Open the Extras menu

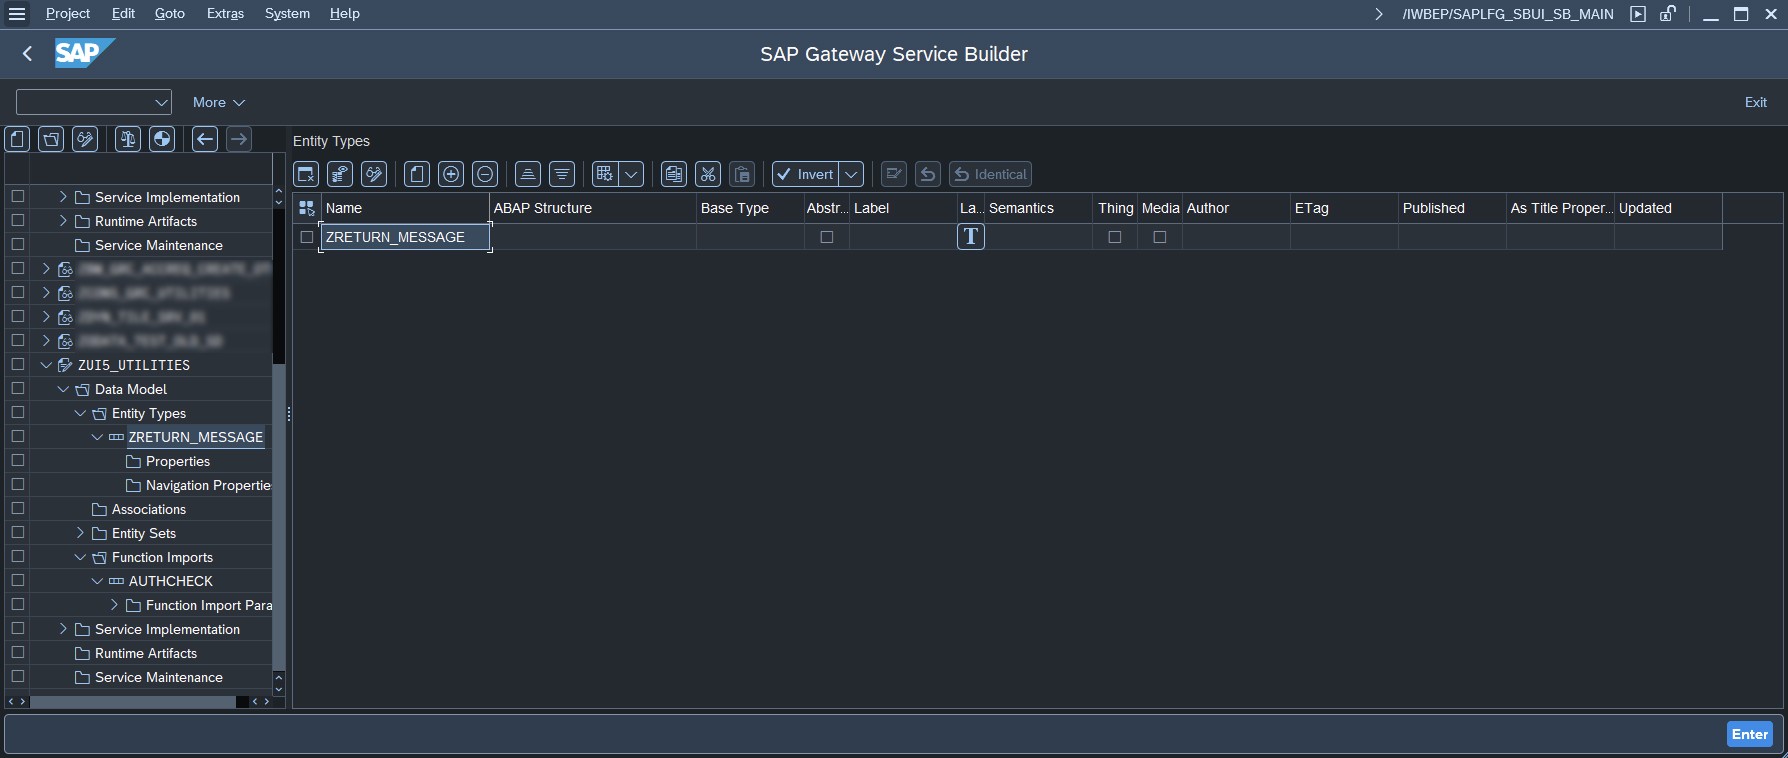(x=225, y=13)
